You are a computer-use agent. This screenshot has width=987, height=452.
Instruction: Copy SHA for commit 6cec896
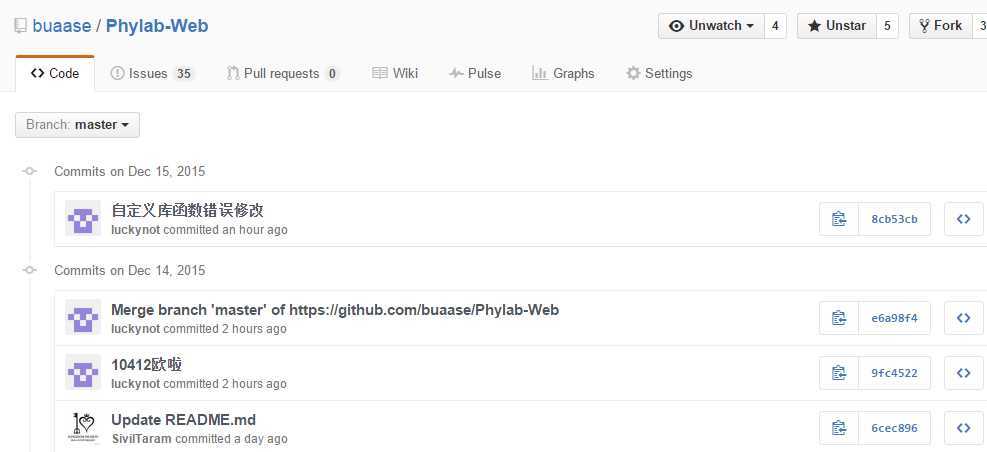tap(838, 428)
